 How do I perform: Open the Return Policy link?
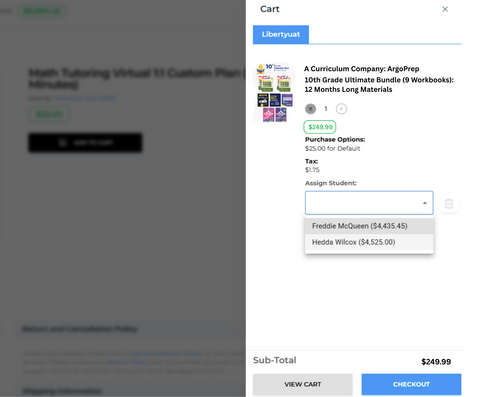point(127,362)
